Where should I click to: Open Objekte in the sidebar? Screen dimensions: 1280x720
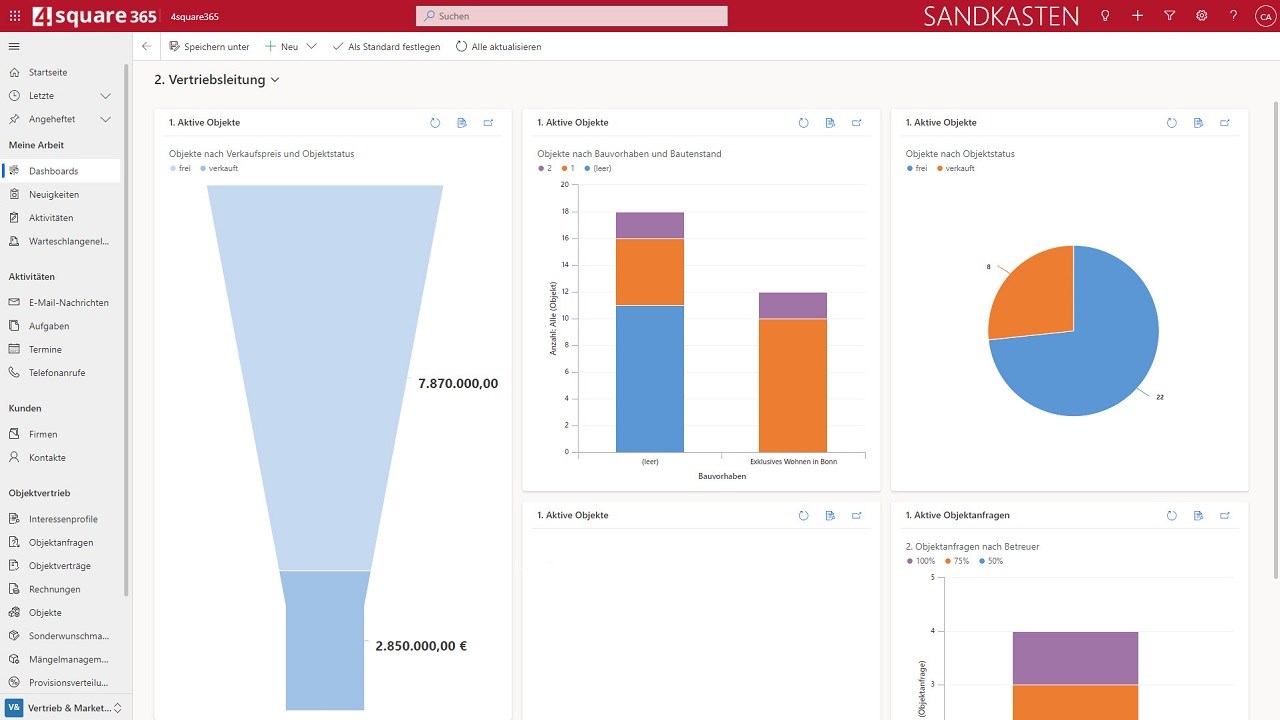pyautogui.click(x=60, y=613)
